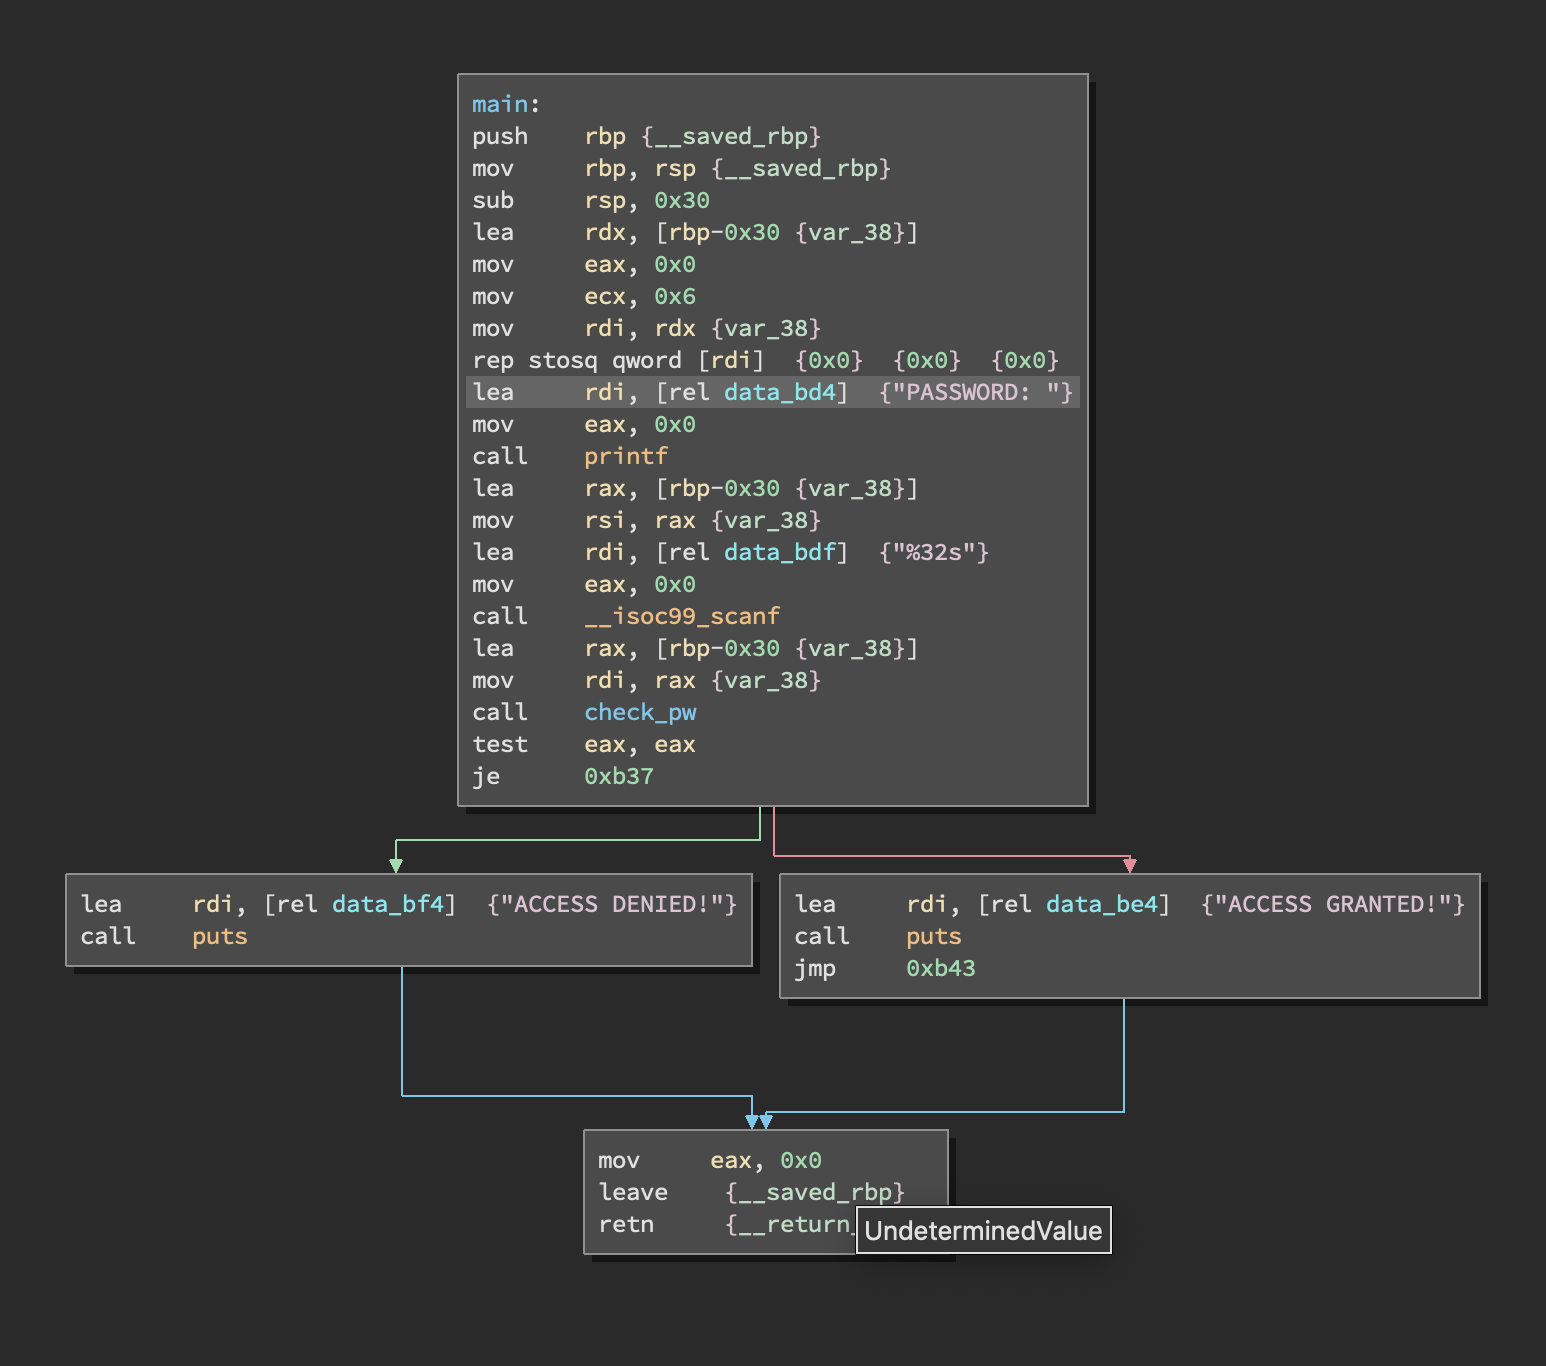Viewport: 1546px width, 1366px height.
Task: Click the check_pw function call
Action: [640, 712]
